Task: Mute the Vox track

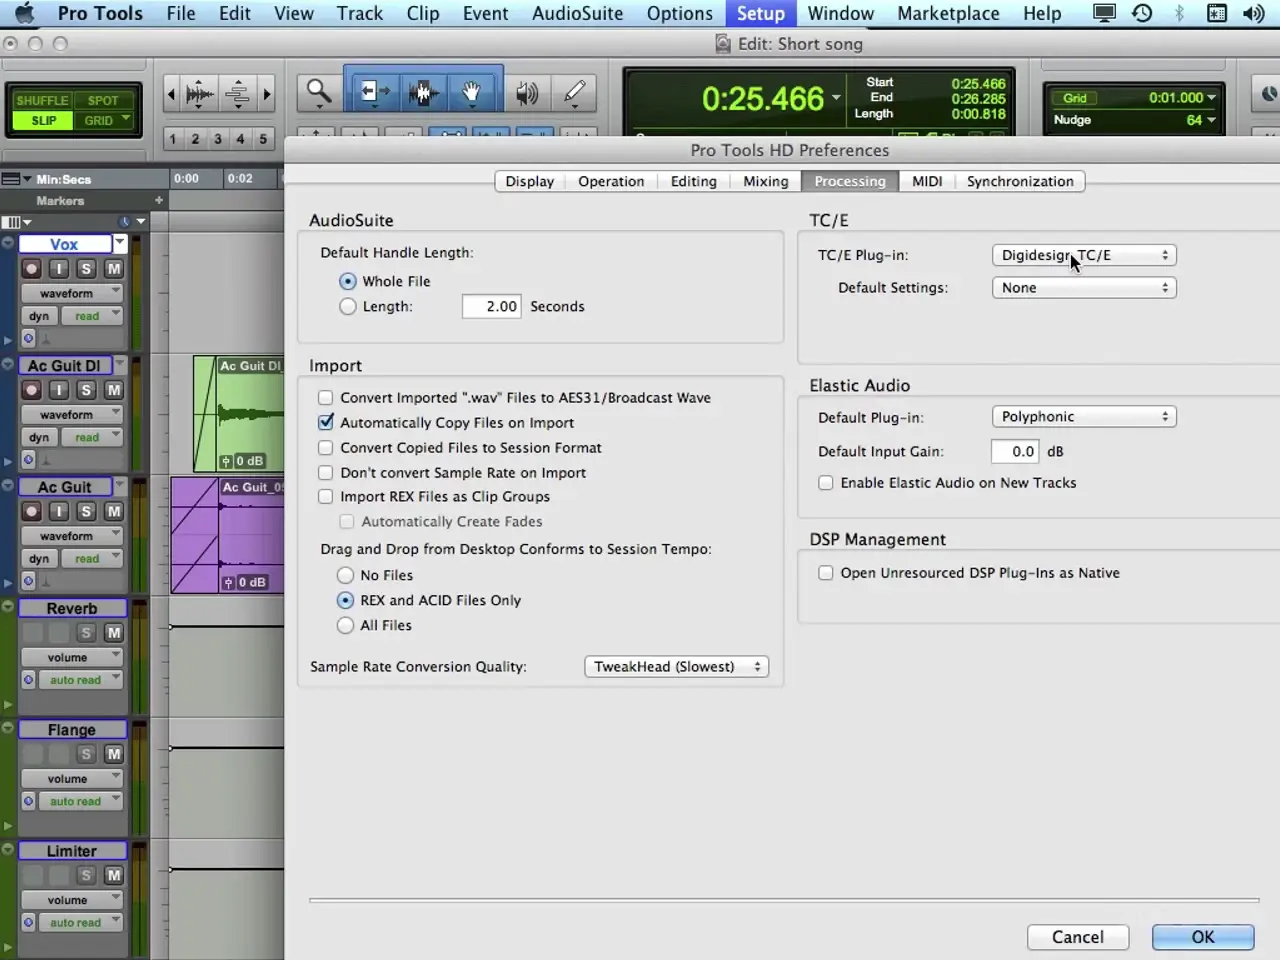Action: coord(114,268)
